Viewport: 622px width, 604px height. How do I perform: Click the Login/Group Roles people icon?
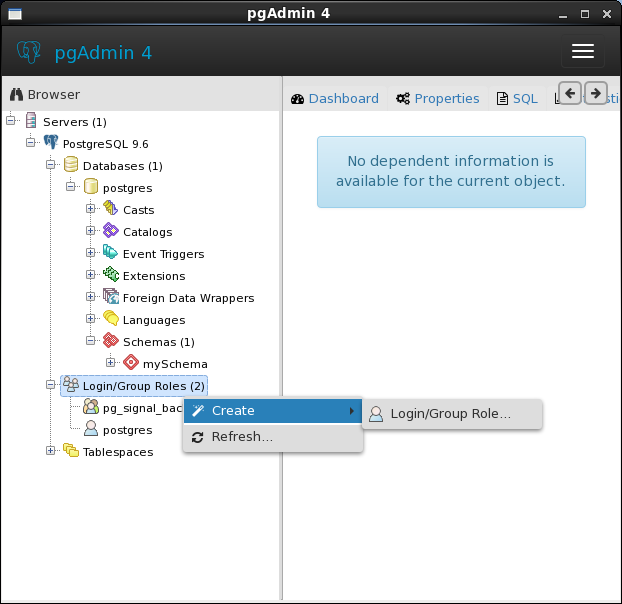point(71,384)
